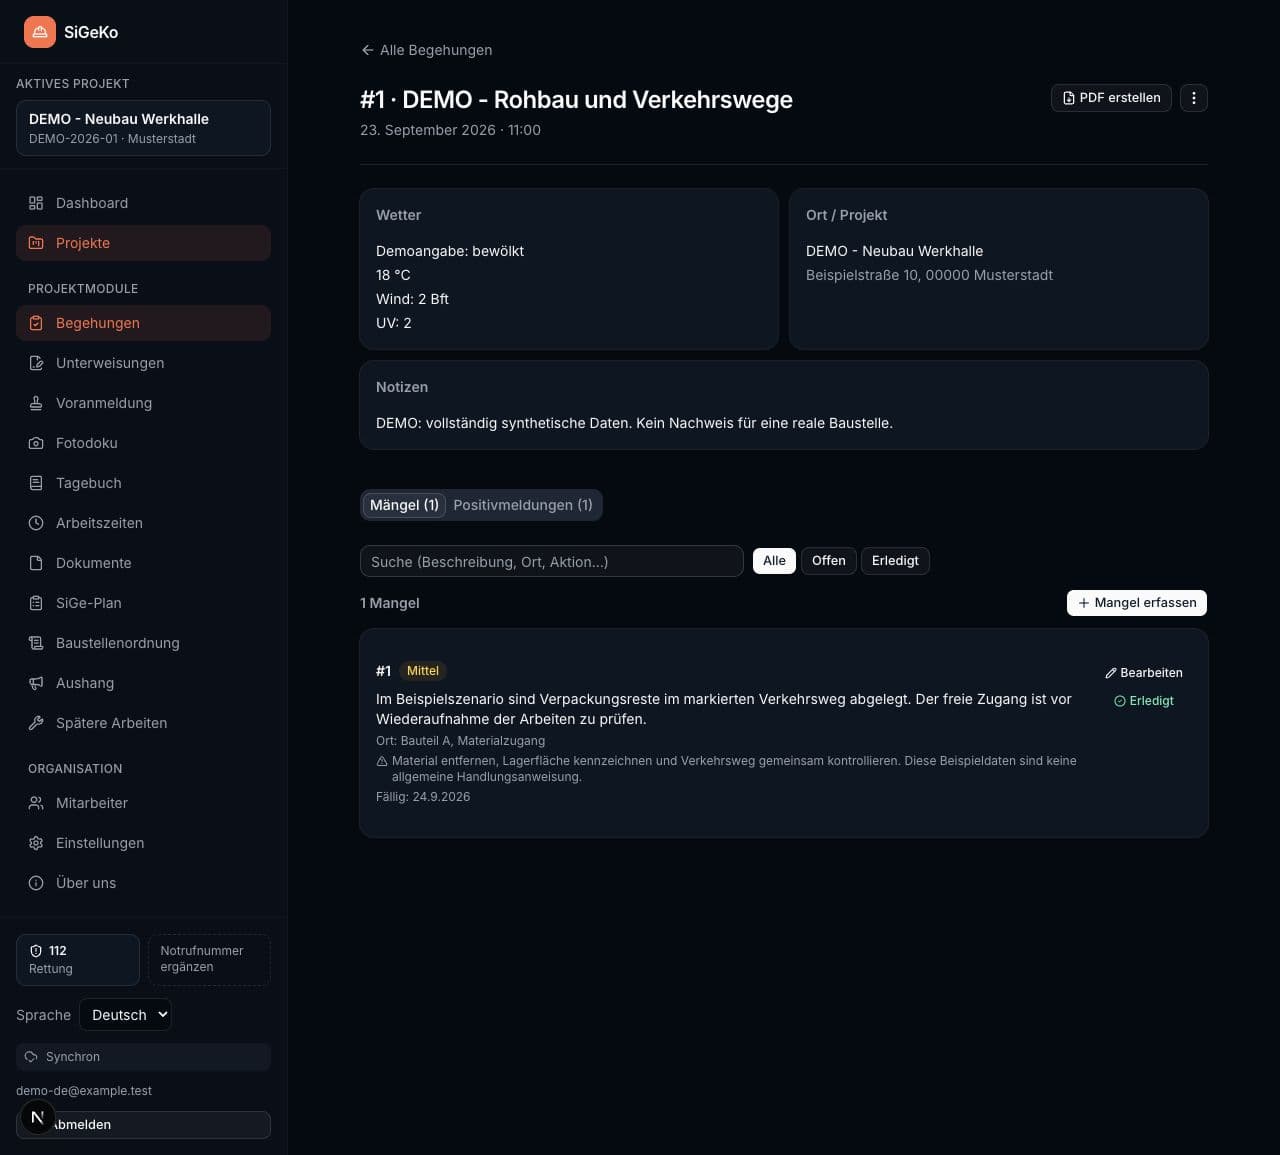The width and height of the screenshot is (1280, 1155).
Task: Click the Dashboard grid icon
Action: pos(36,203)
